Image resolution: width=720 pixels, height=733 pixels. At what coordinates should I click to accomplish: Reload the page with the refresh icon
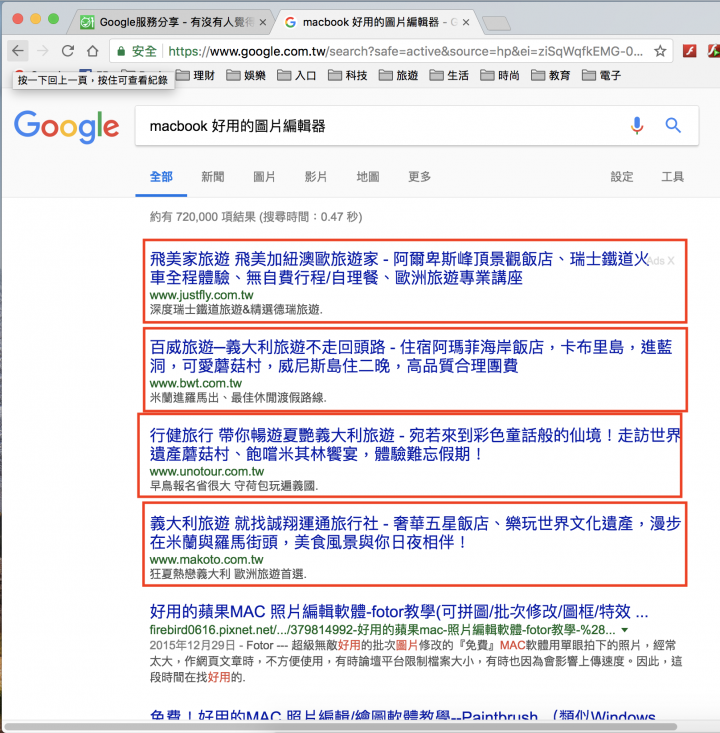tap(68, 50)
